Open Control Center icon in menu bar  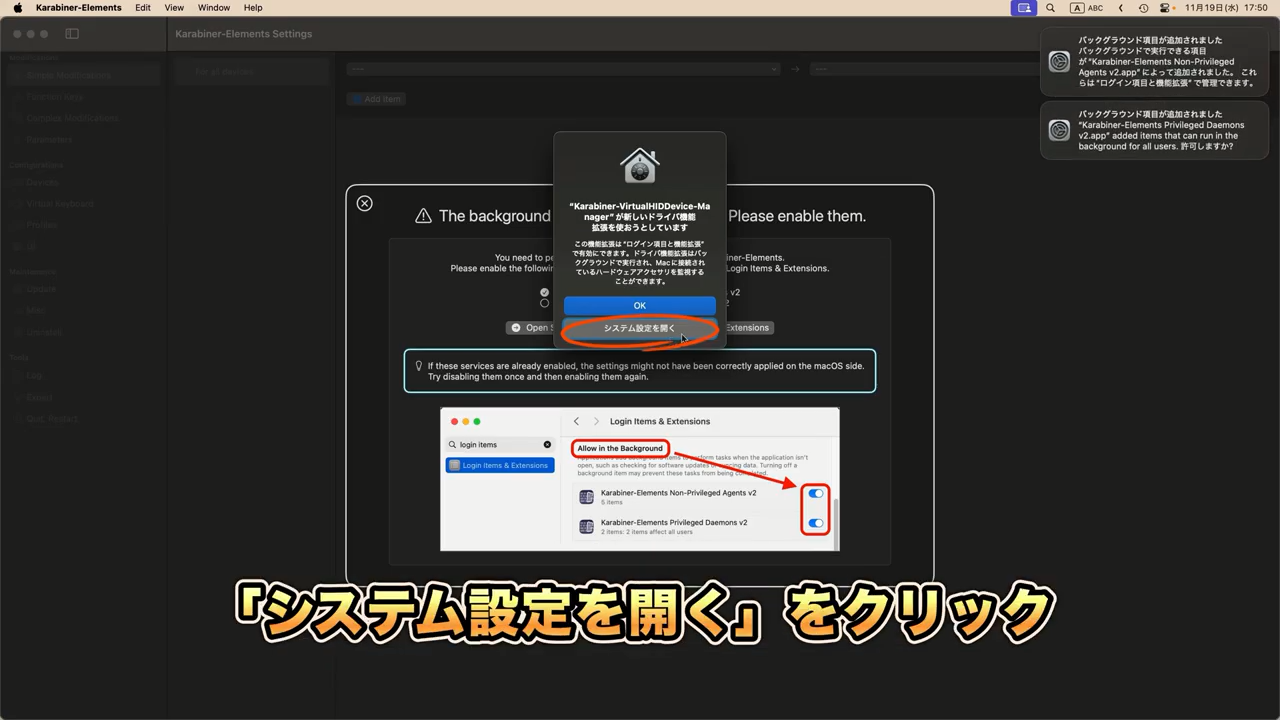click(1165, 8)
